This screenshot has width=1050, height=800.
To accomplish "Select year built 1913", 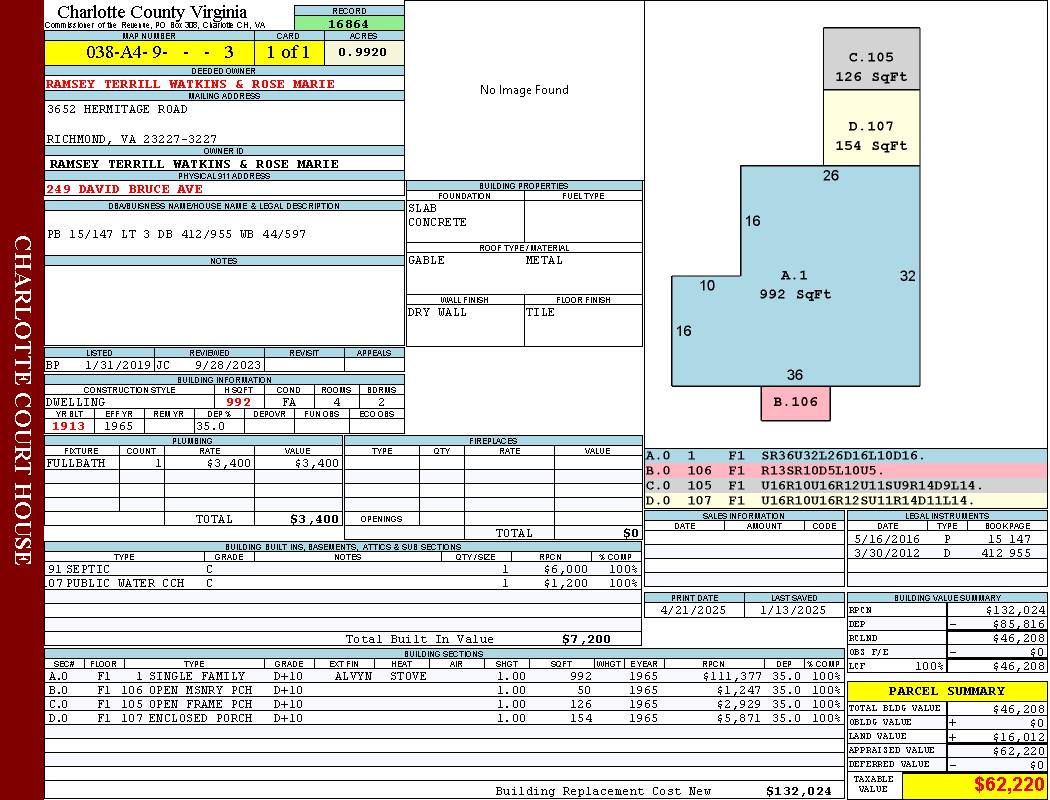I will (68, 426).
